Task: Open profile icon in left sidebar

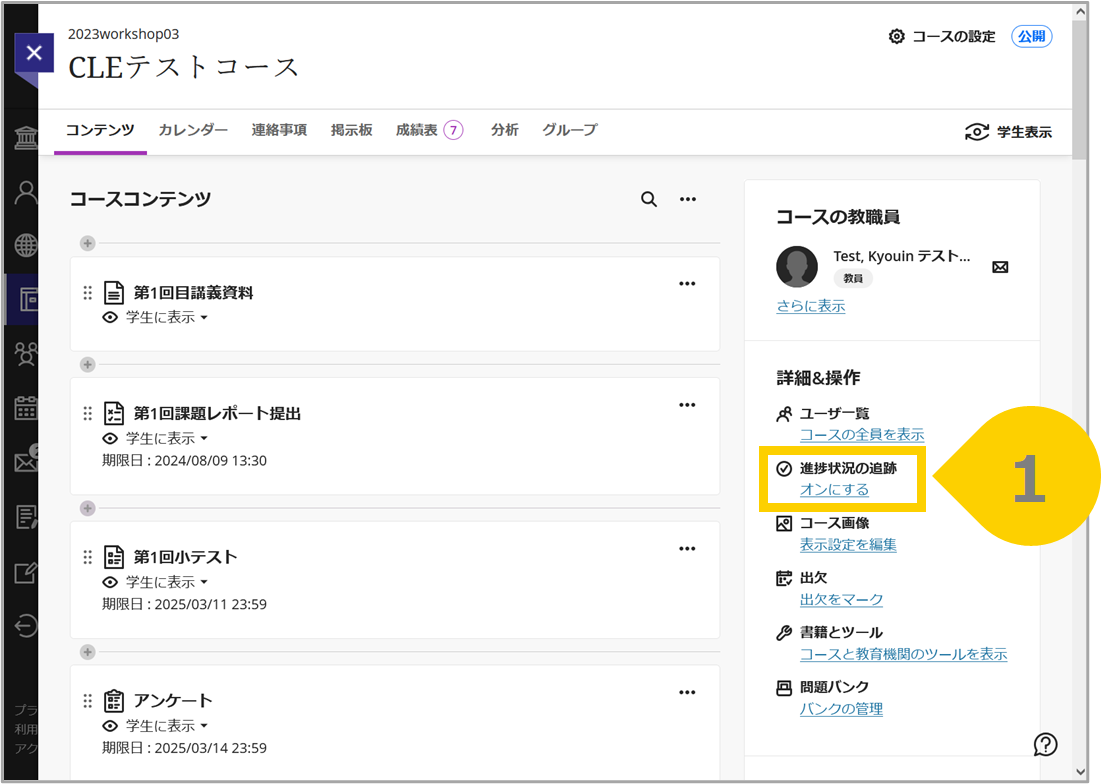Action: pos(26,192)
